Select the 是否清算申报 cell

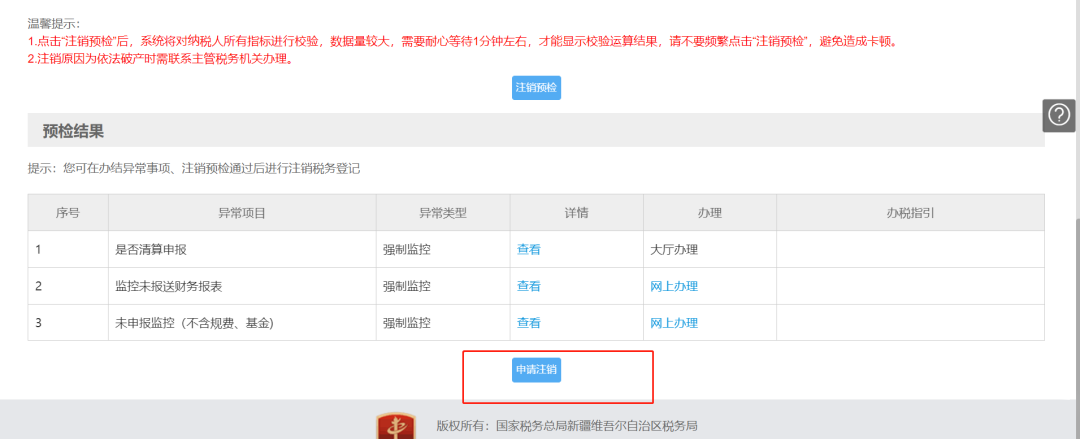[x=242, y=249]
